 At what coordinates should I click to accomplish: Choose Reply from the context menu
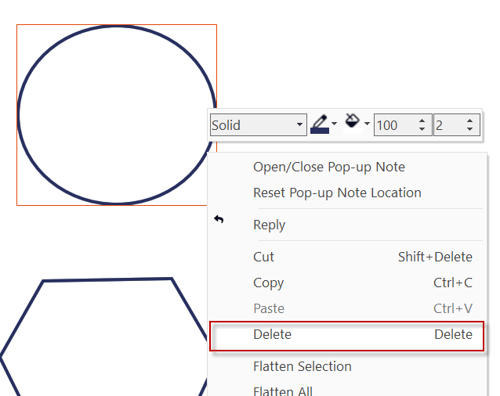[347, 225]
